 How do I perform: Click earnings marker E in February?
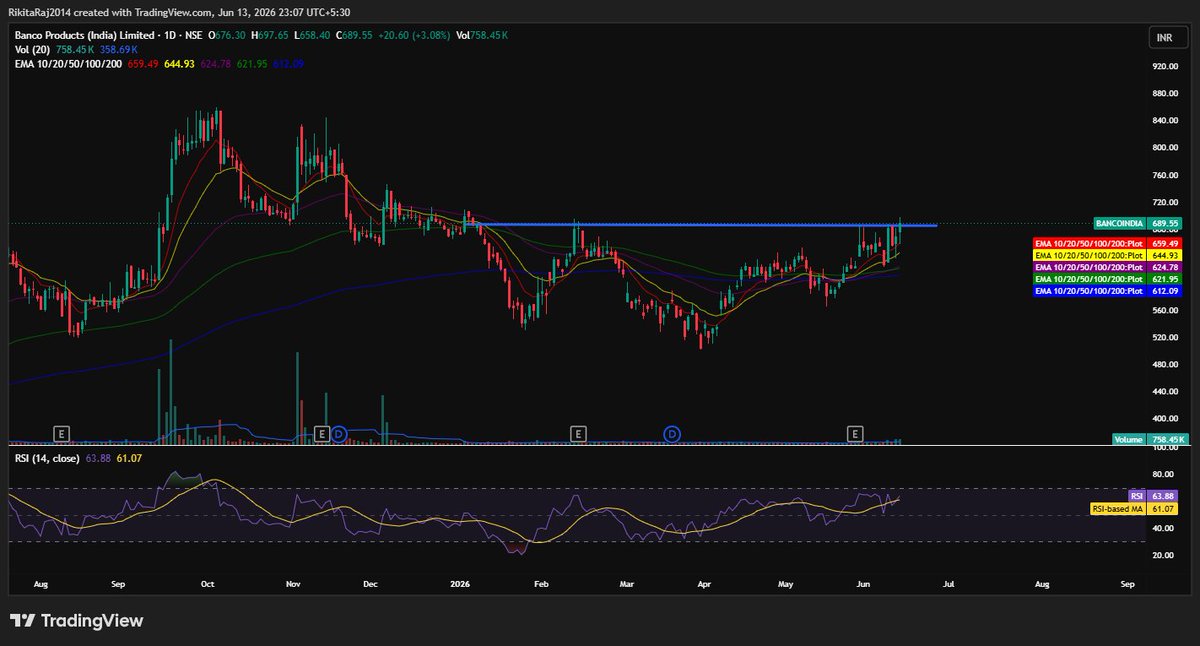pyautogui.click(x=578, y=433)
